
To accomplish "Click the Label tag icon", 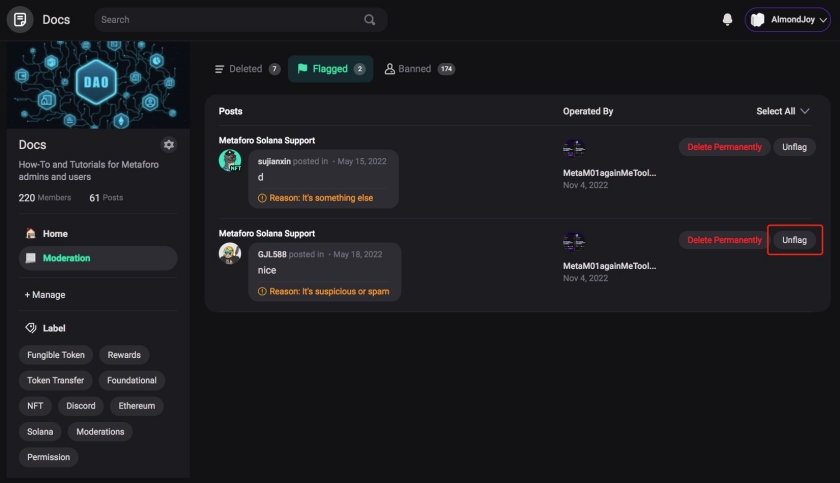I will click(31, 328).
